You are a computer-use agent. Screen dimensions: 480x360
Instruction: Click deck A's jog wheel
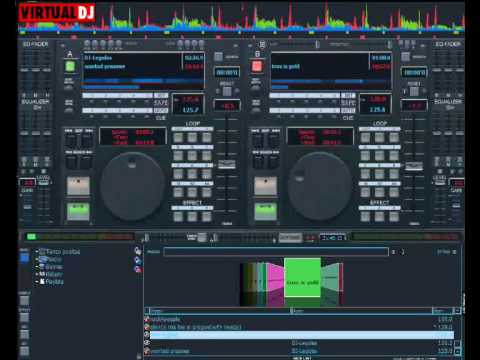coord(132,186)
